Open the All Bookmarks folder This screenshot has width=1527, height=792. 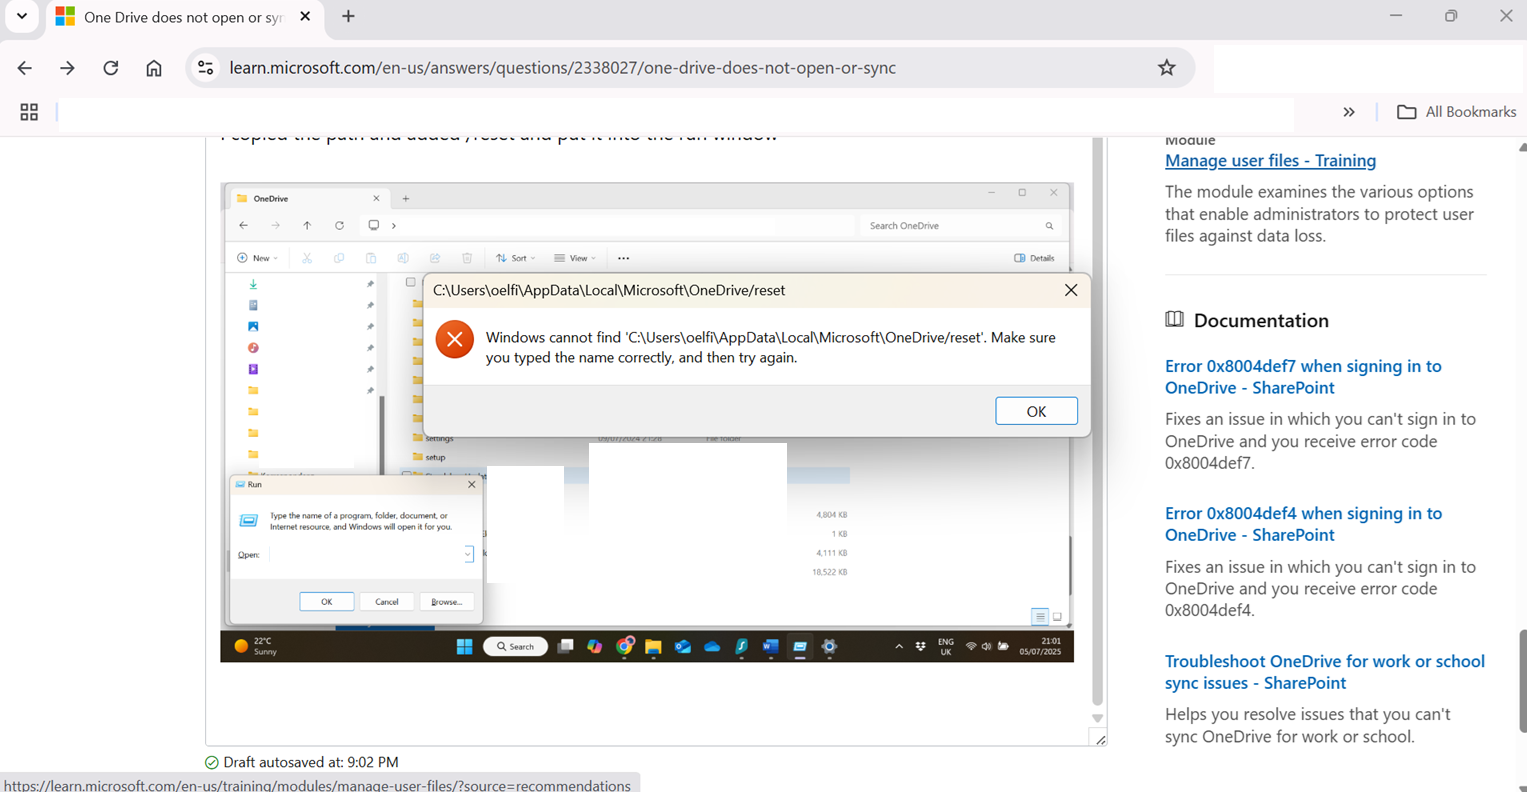[1456, 112]
